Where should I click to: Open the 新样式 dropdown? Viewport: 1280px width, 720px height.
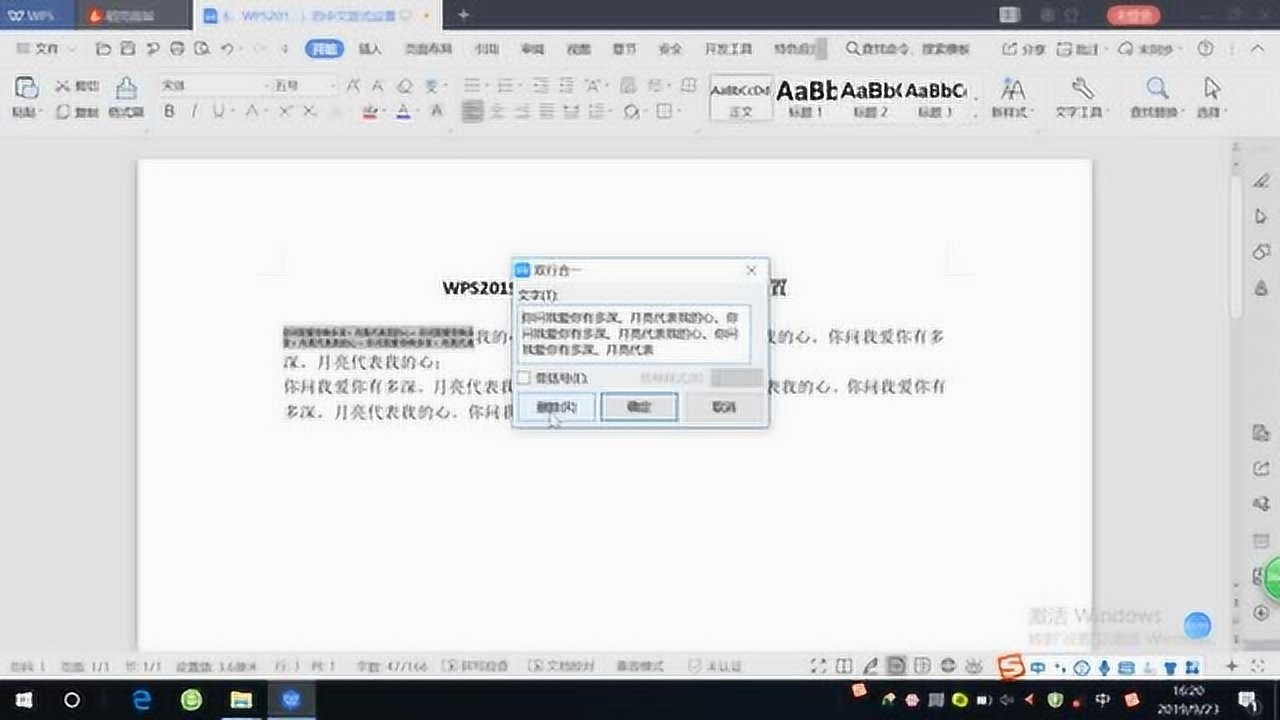click(1013, 112)
